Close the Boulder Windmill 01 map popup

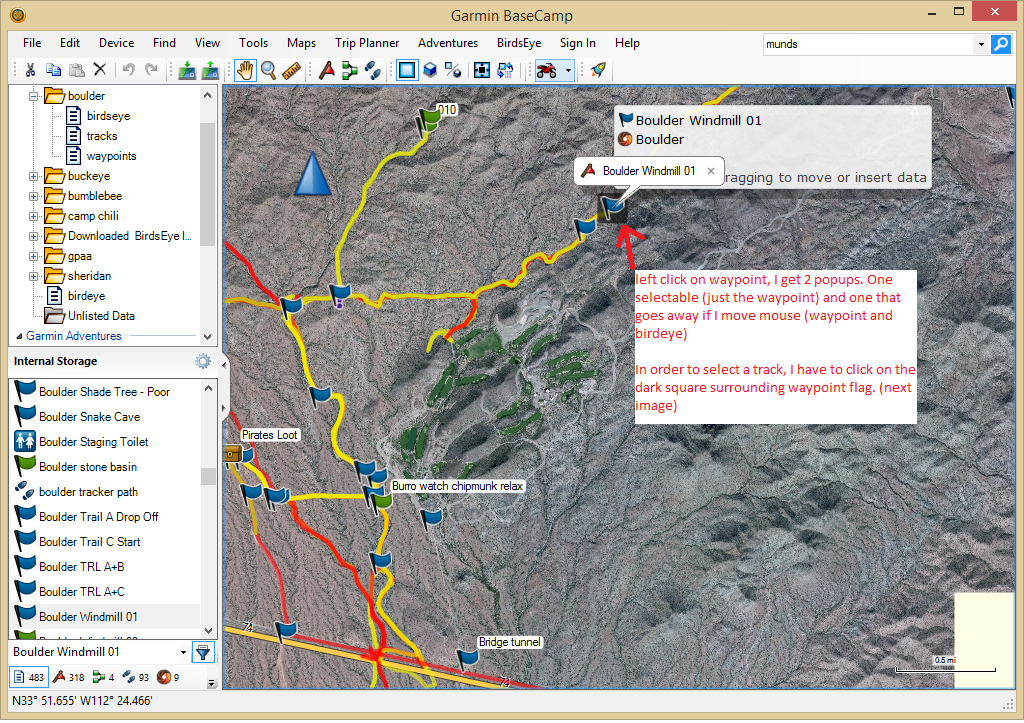pyautogui.click(x=711, y=171)
